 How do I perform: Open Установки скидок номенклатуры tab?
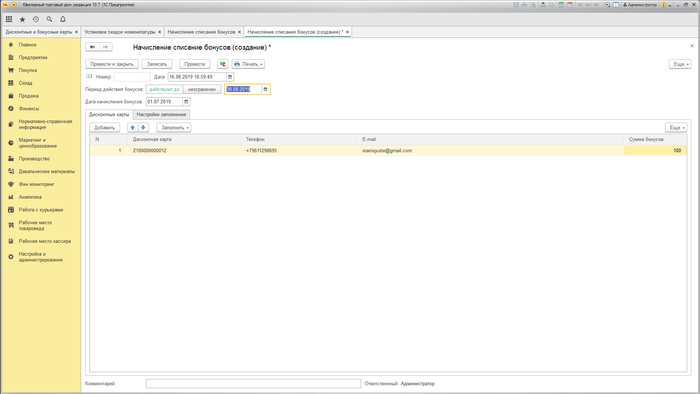point(120,32)
